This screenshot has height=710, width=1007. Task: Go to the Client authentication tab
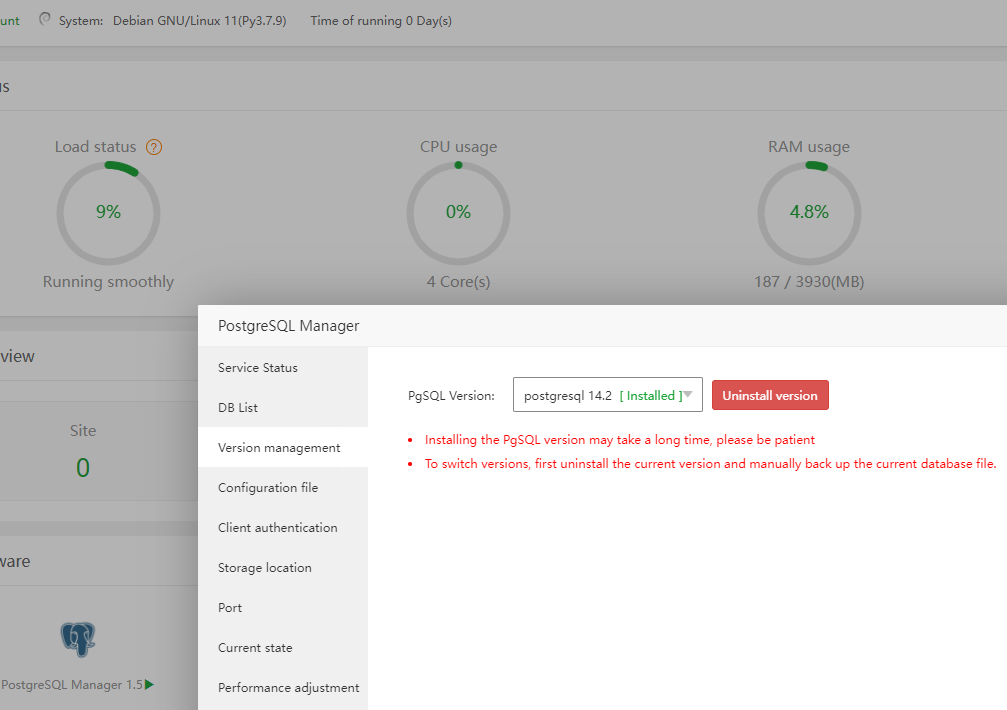pyautogui.click(x=283, y=527)
